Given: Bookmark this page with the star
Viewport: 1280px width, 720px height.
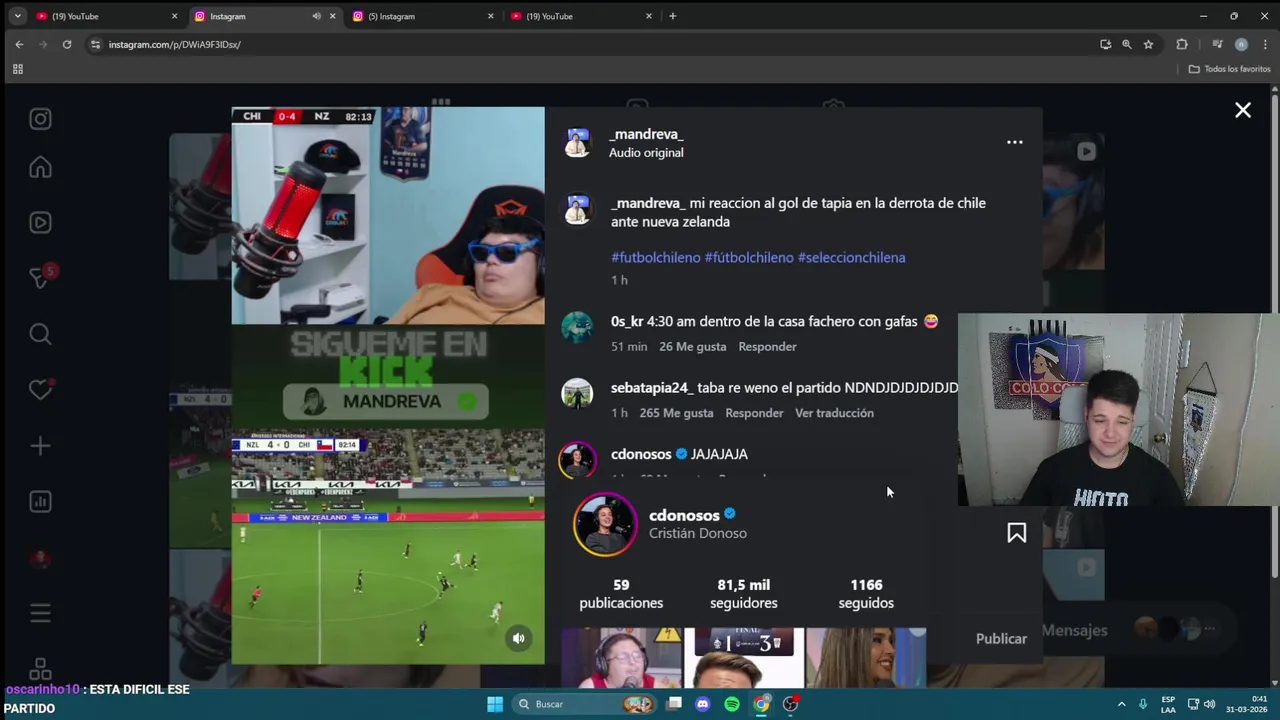Looking at the screenshot, I should point(1148,44).
